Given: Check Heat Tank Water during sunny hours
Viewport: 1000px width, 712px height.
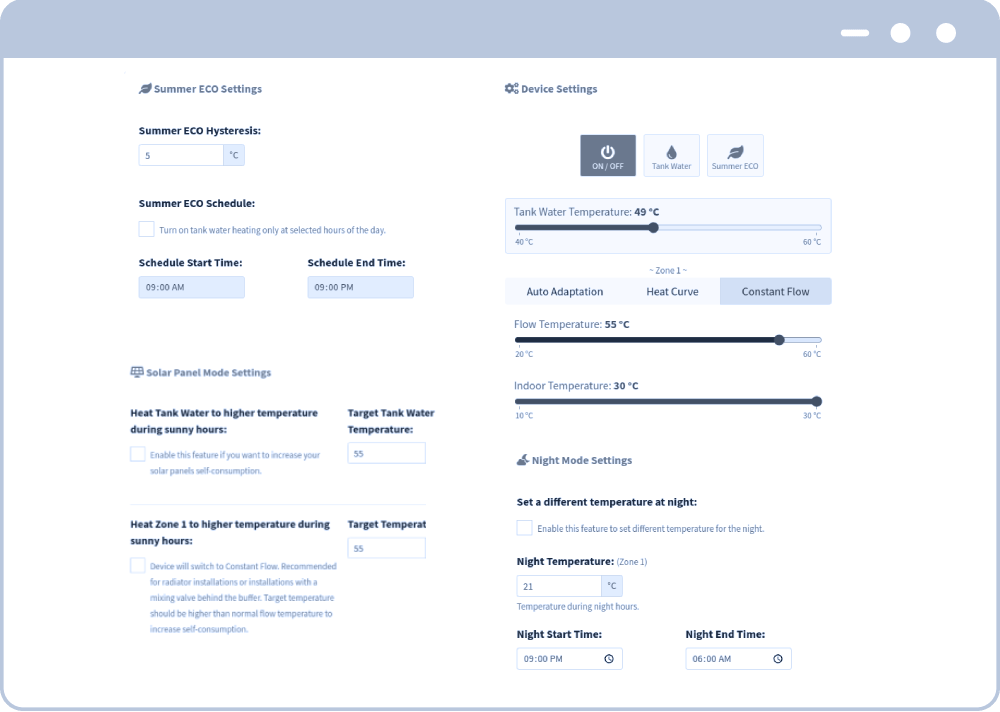Looking at the screenshot, I should coord(138,454).
